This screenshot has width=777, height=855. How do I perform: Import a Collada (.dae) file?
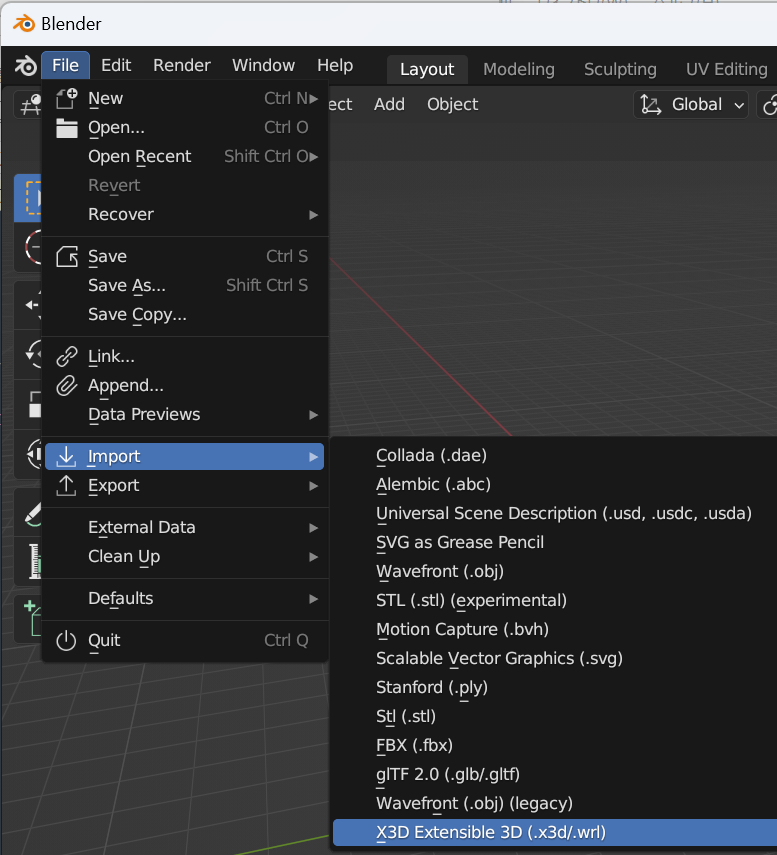click(555, 455)
